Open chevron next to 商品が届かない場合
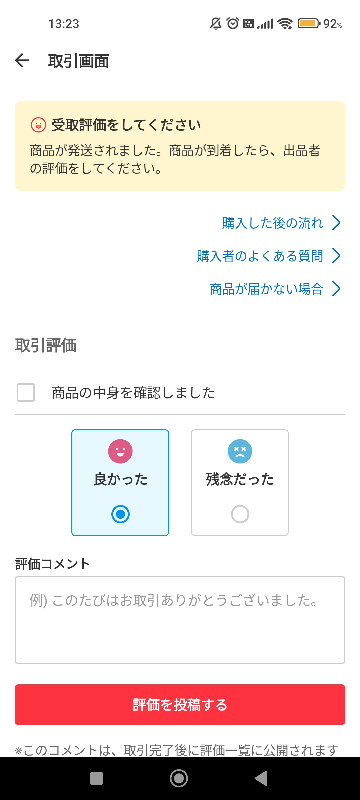The height and width of the screenshot is (800, 360). tap(336, 289)
